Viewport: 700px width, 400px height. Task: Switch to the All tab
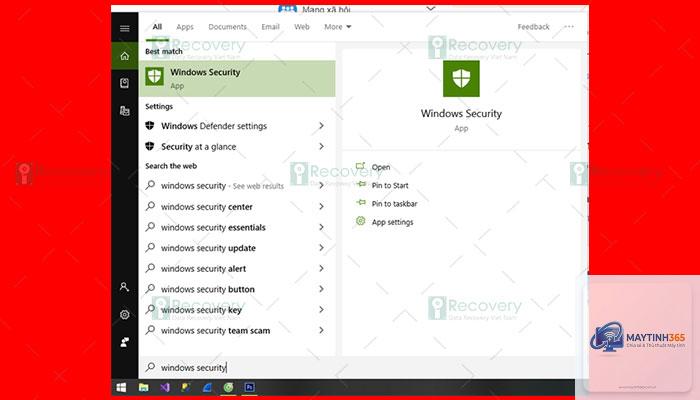[157, 27]
